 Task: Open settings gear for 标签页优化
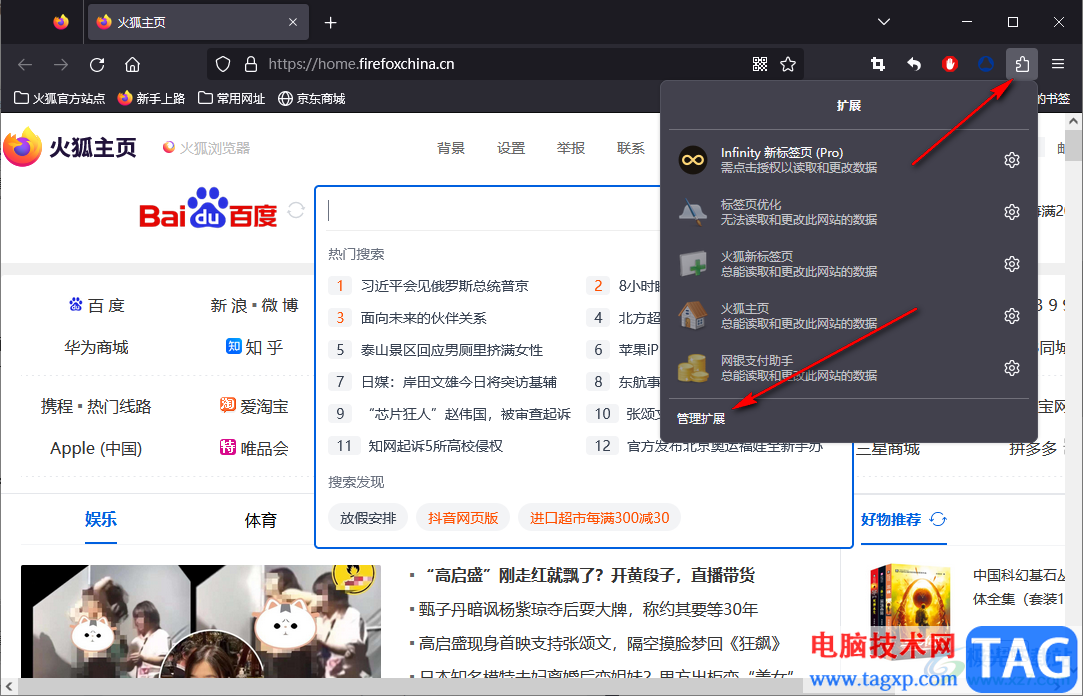coord(1012,212)
